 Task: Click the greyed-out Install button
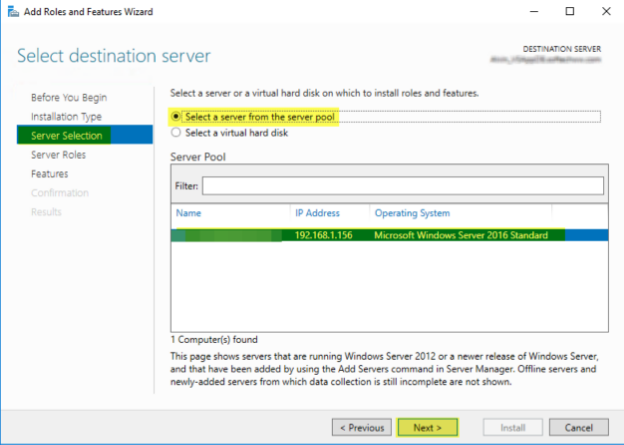tap(506, 427)
